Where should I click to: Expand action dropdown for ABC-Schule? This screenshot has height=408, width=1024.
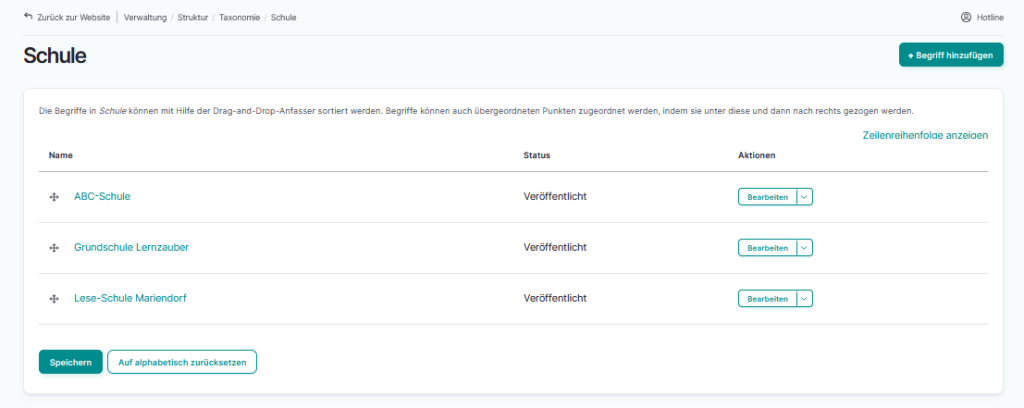pyautogui.click(x=805, y=197)
